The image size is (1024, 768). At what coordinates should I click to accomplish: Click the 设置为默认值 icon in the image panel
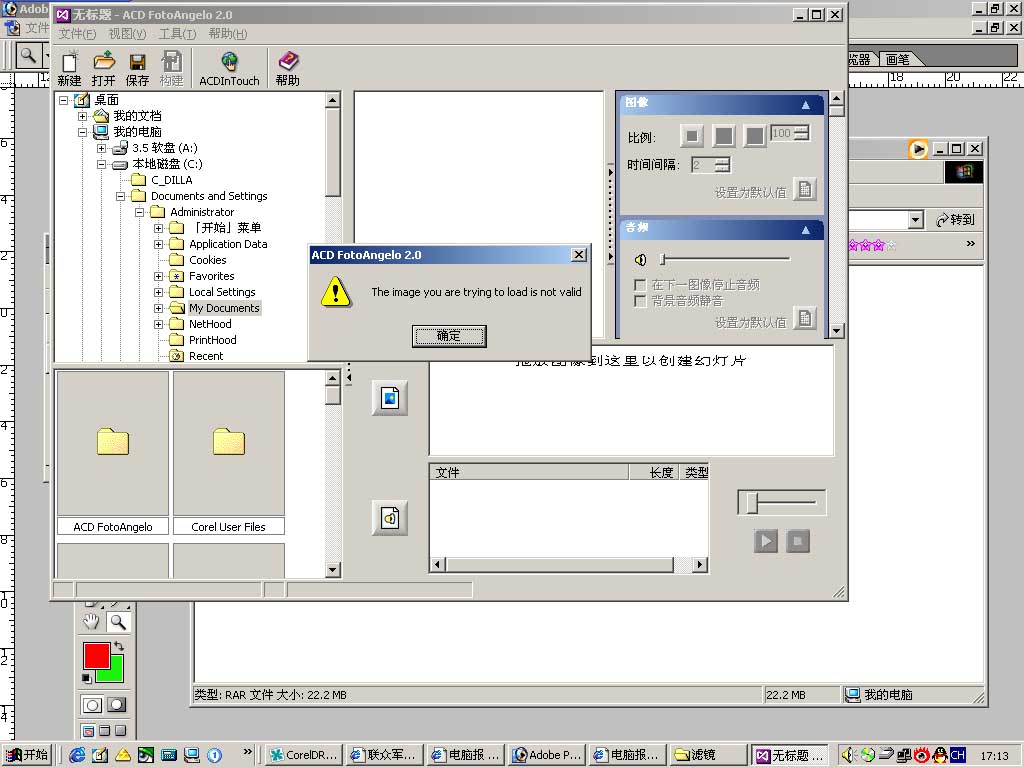point(805,190)
